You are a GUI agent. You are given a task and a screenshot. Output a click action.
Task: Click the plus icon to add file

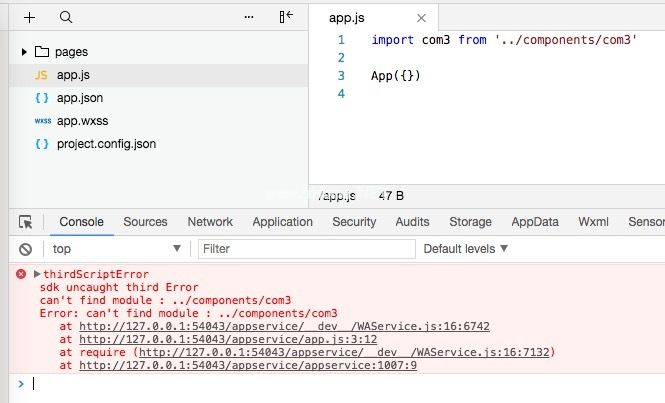coord(29,17)
